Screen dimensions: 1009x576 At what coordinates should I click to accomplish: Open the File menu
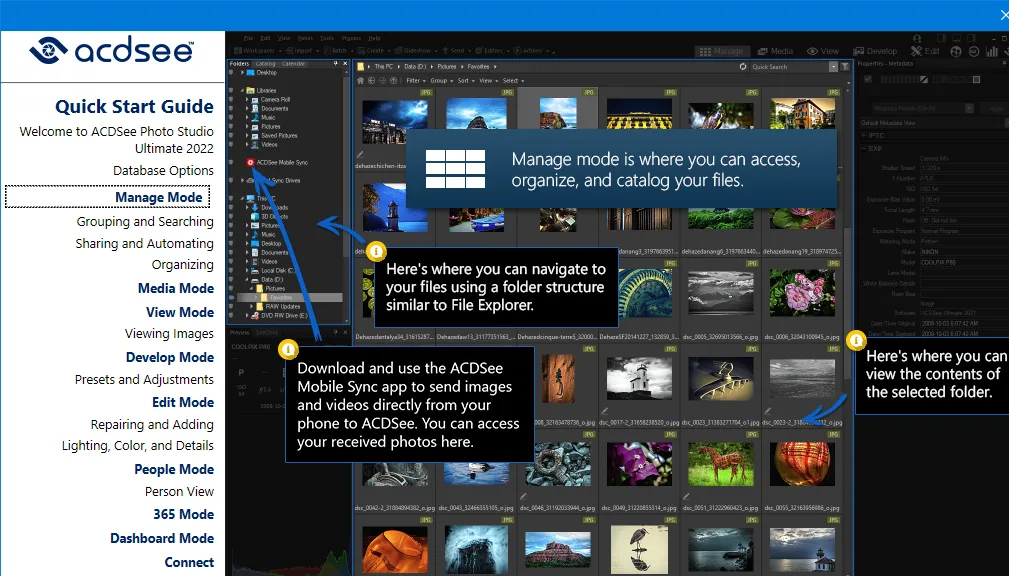coord(248,38)
